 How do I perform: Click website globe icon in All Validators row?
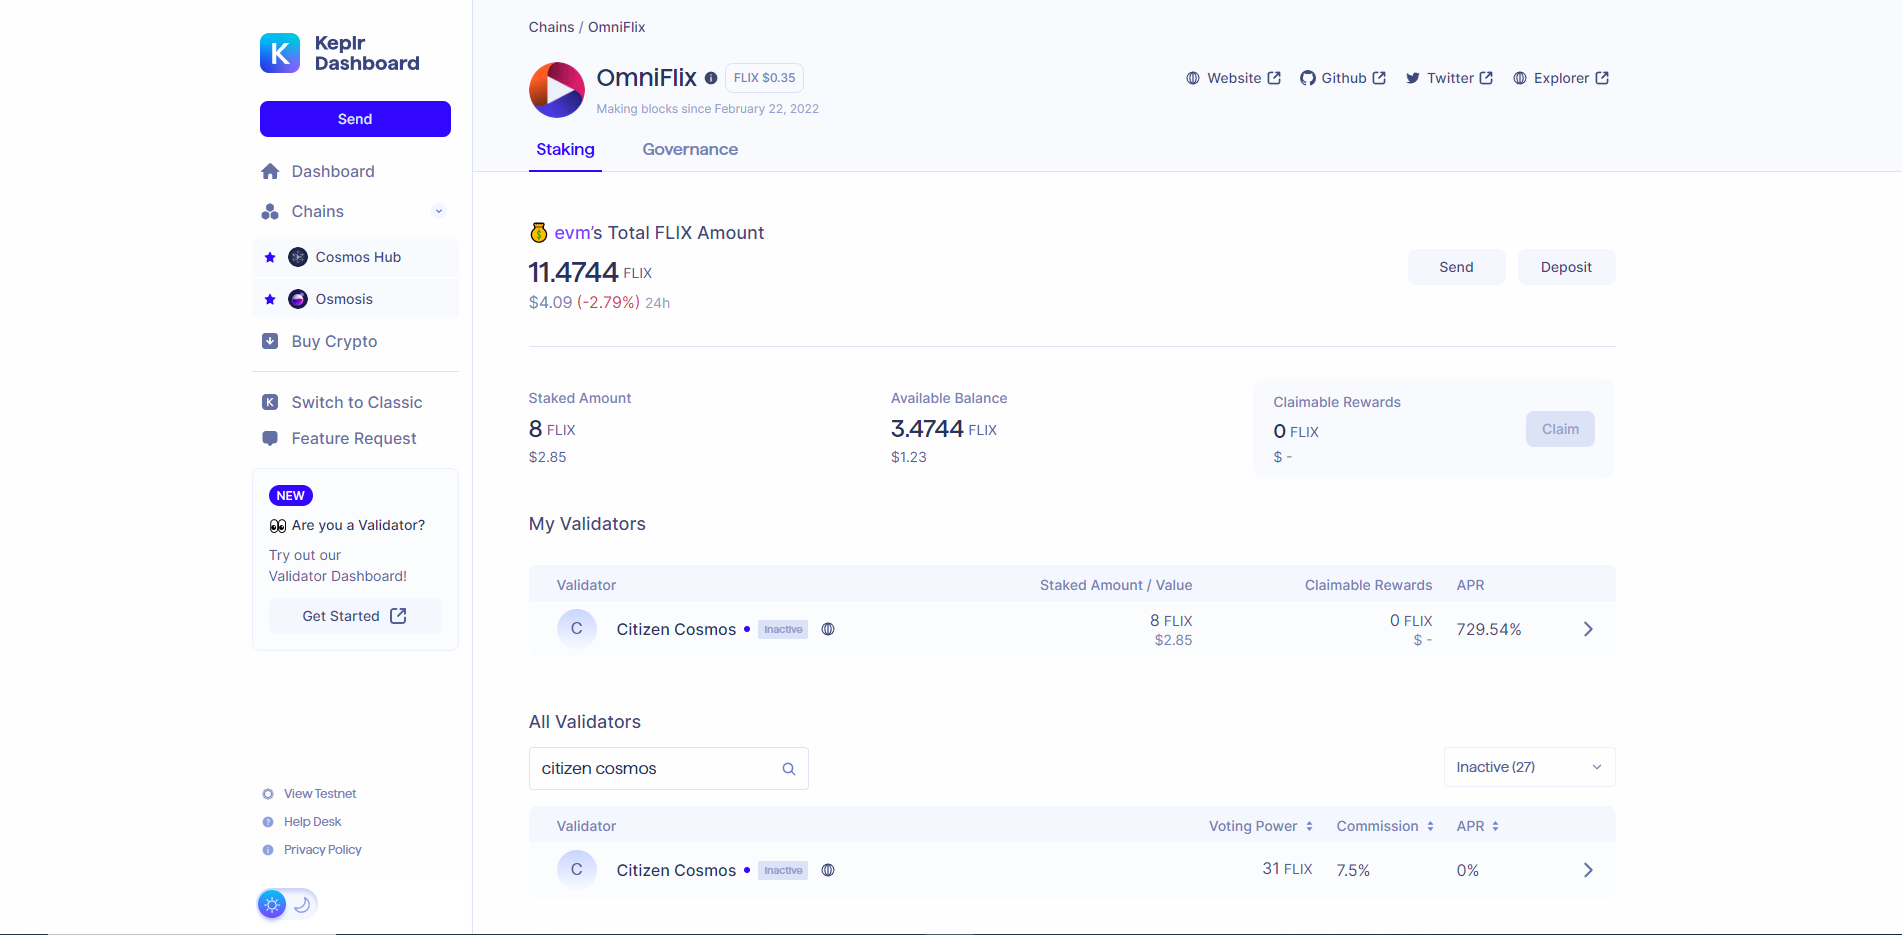tap(828, 870)
